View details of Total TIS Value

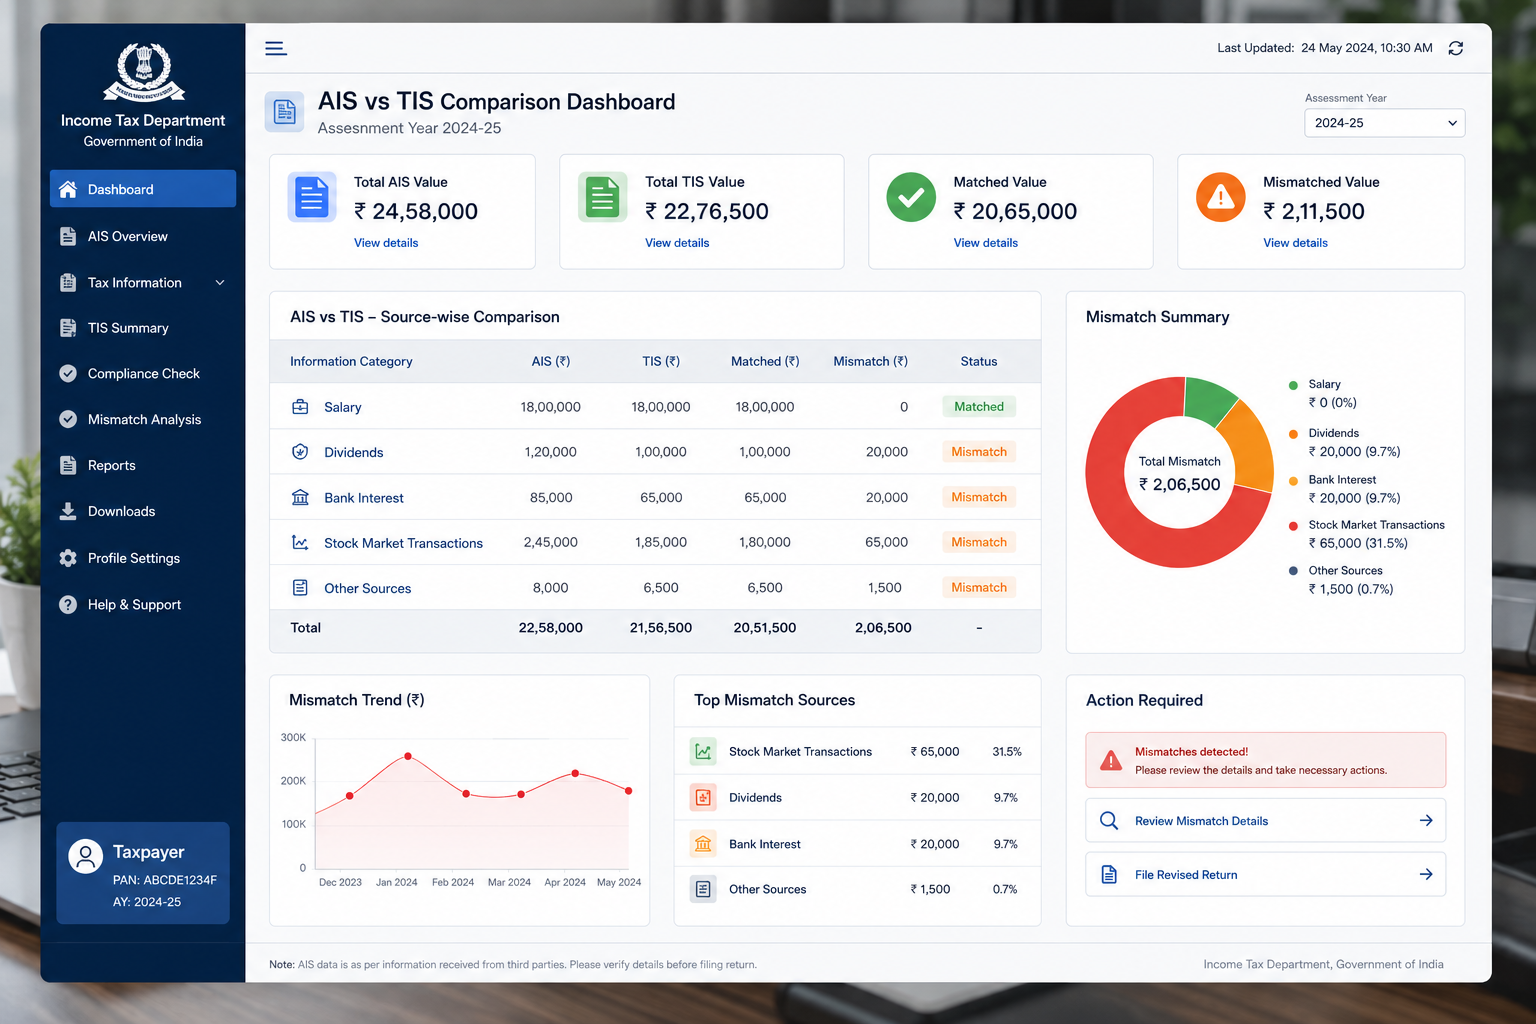[x=677, y=243]
